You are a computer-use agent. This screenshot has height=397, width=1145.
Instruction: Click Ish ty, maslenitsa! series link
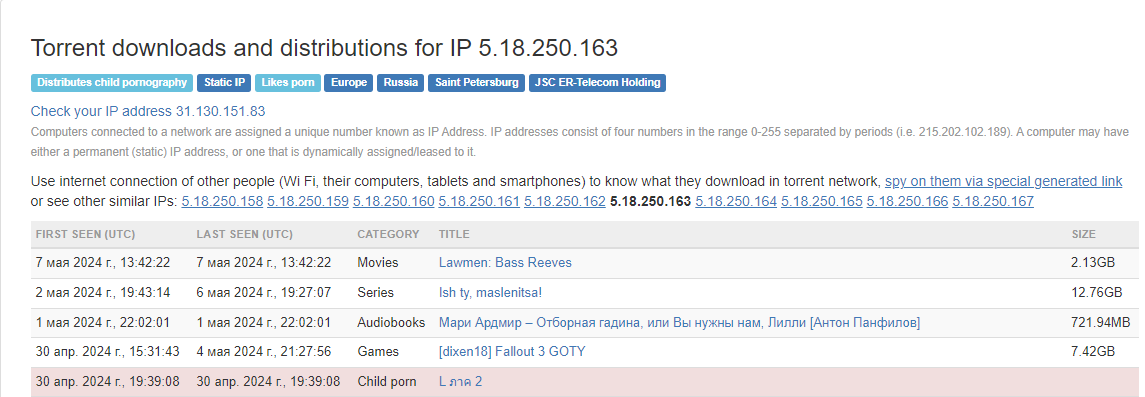coord(491,293)
